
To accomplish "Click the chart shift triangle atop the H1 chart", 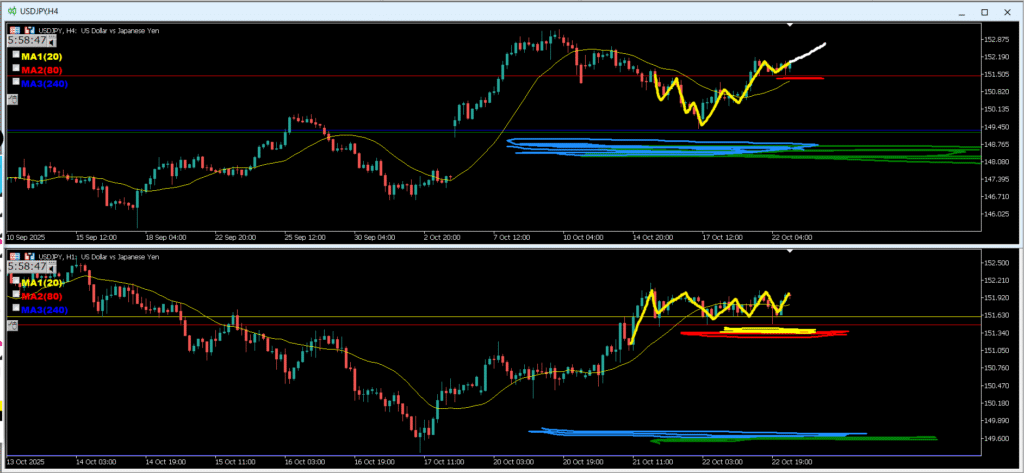I will (x=790, y=251).
